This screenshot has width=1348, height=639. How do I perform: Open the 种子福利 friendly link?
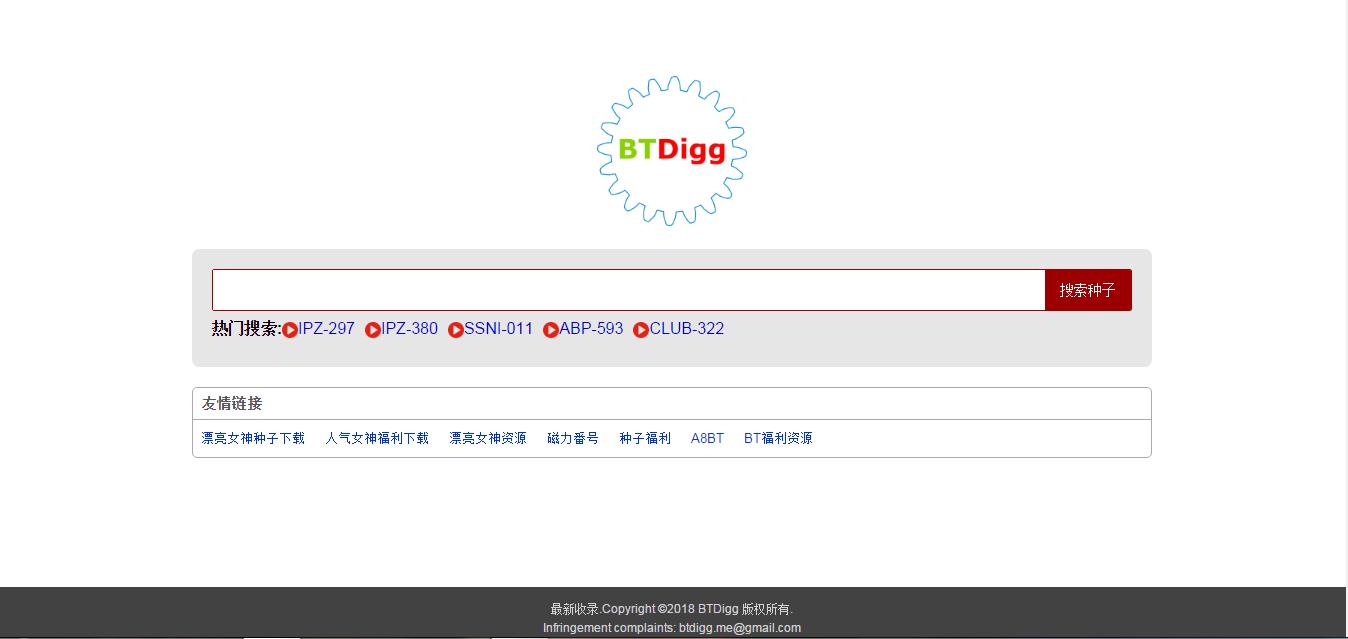[645, 438]
